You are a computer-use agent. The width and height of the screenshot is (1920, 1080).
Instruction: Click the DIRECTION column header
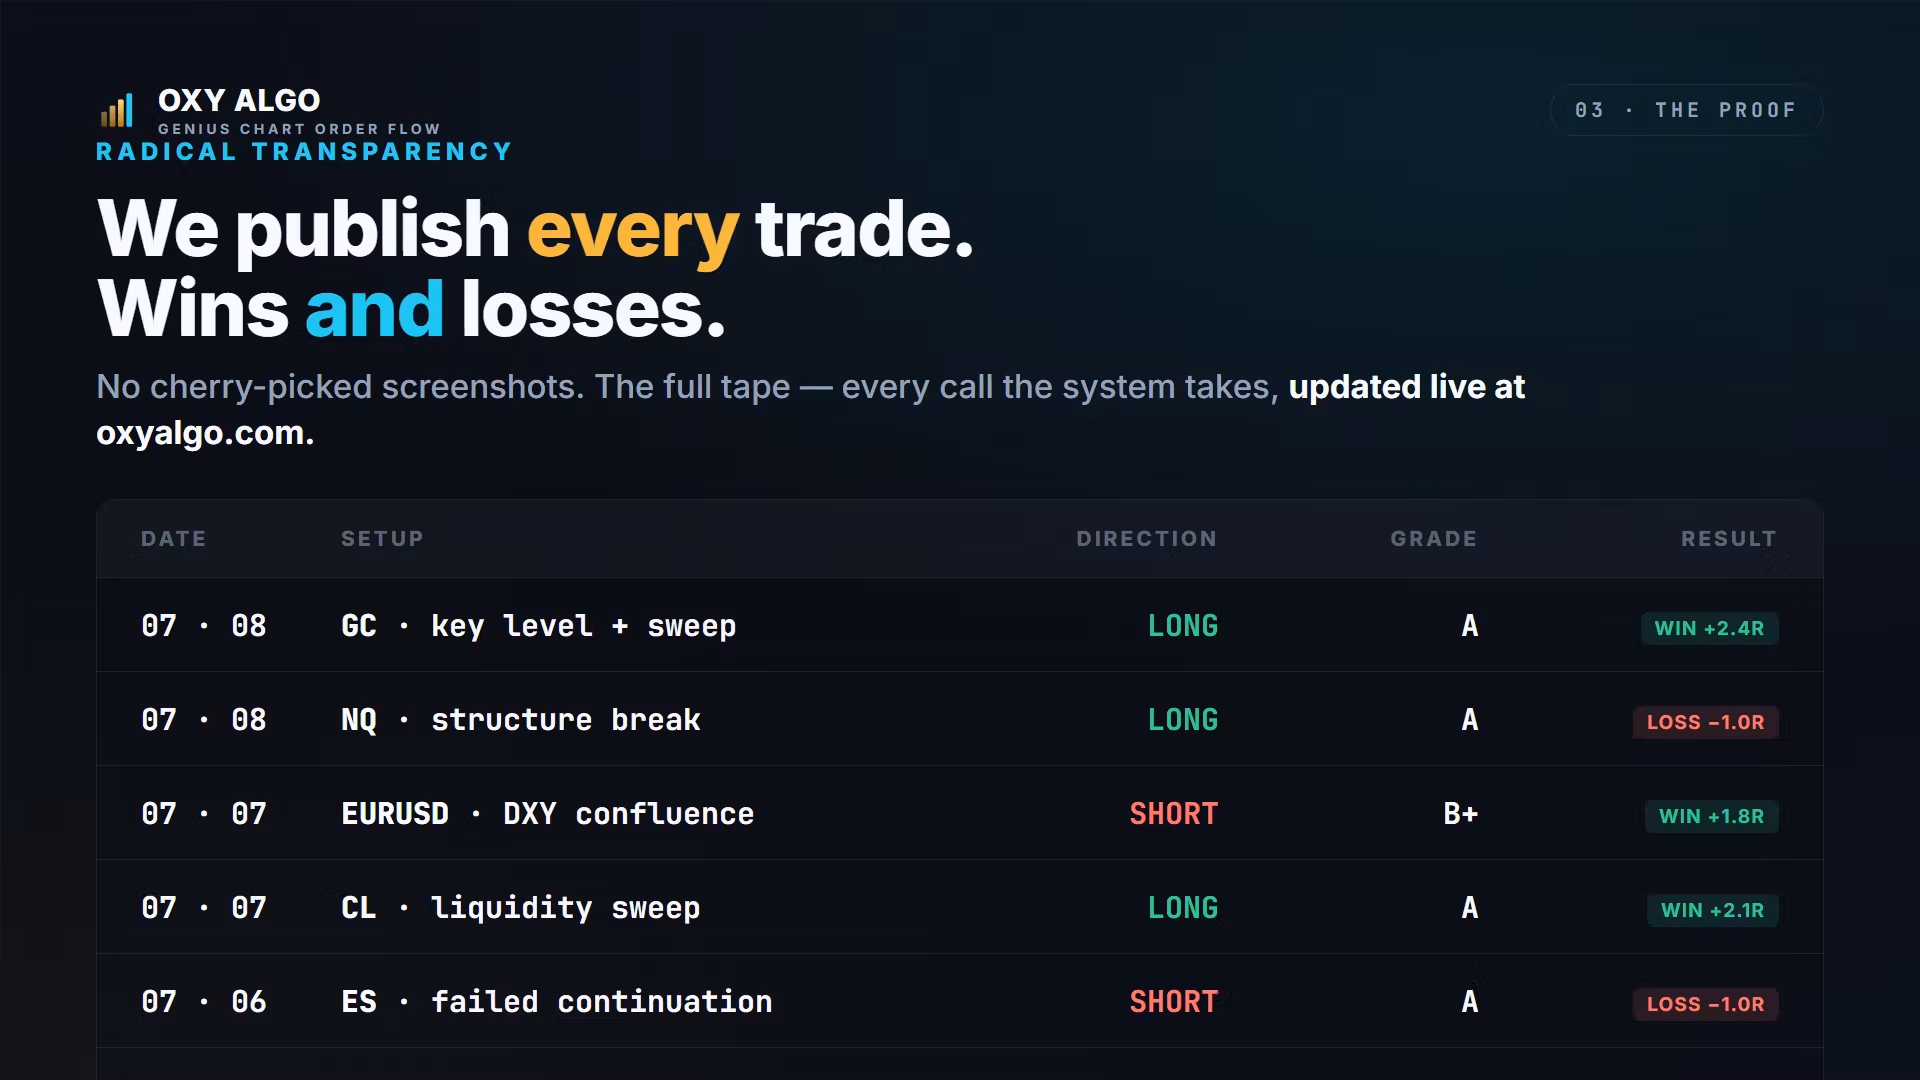pyautogui.click(x=1147, y=539)
